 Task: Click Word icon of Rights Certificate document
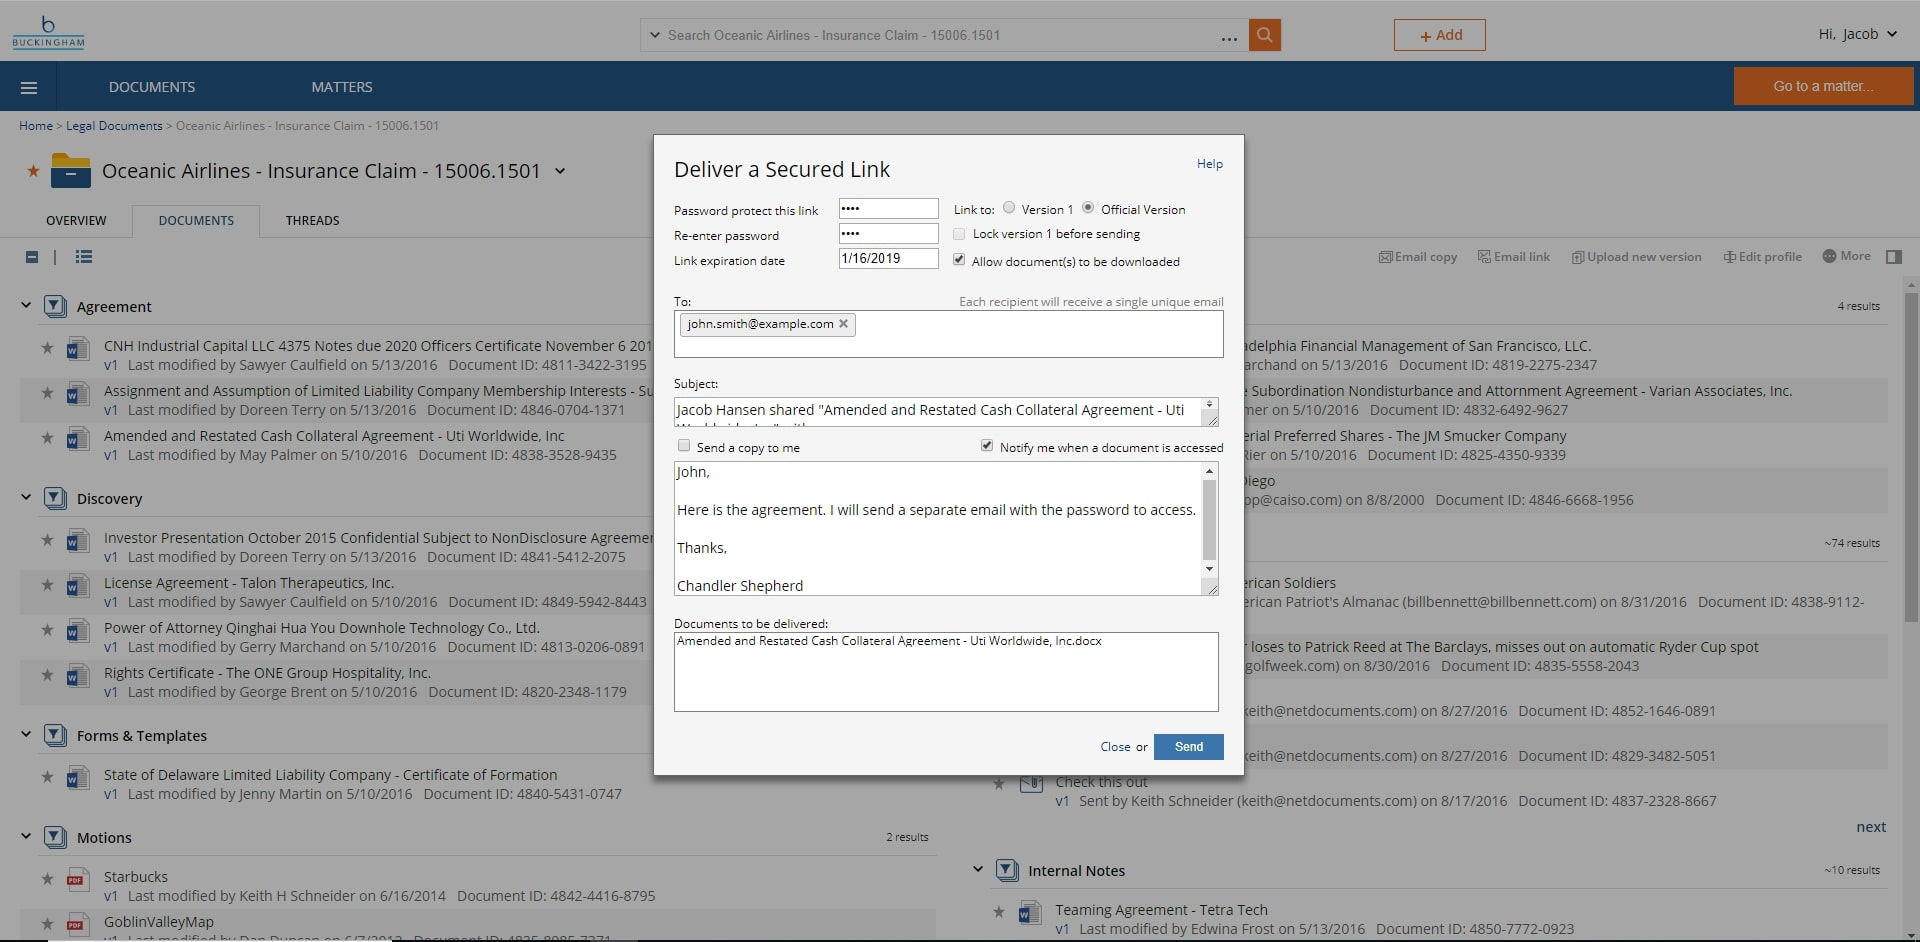tap(76, 677)
